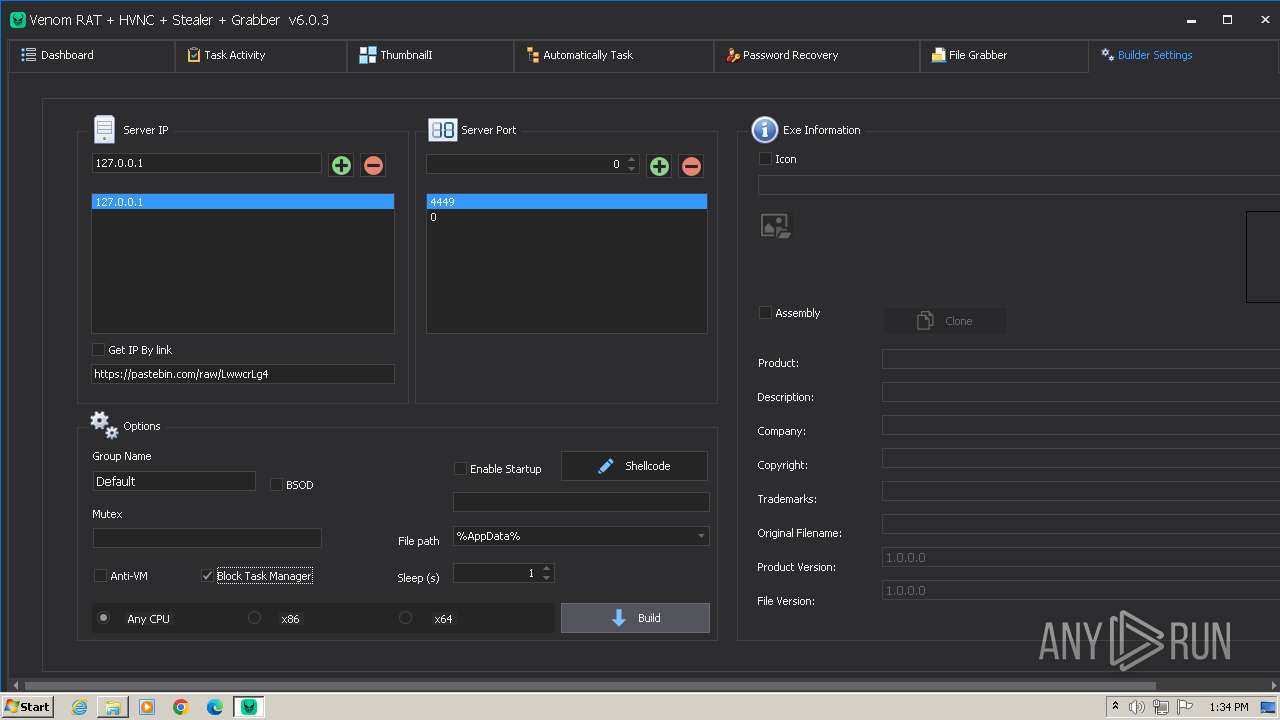The height and width of the screenshot is (720, 1280).
Task: Select port 0 in the port list
Action: tap(566, 217)
